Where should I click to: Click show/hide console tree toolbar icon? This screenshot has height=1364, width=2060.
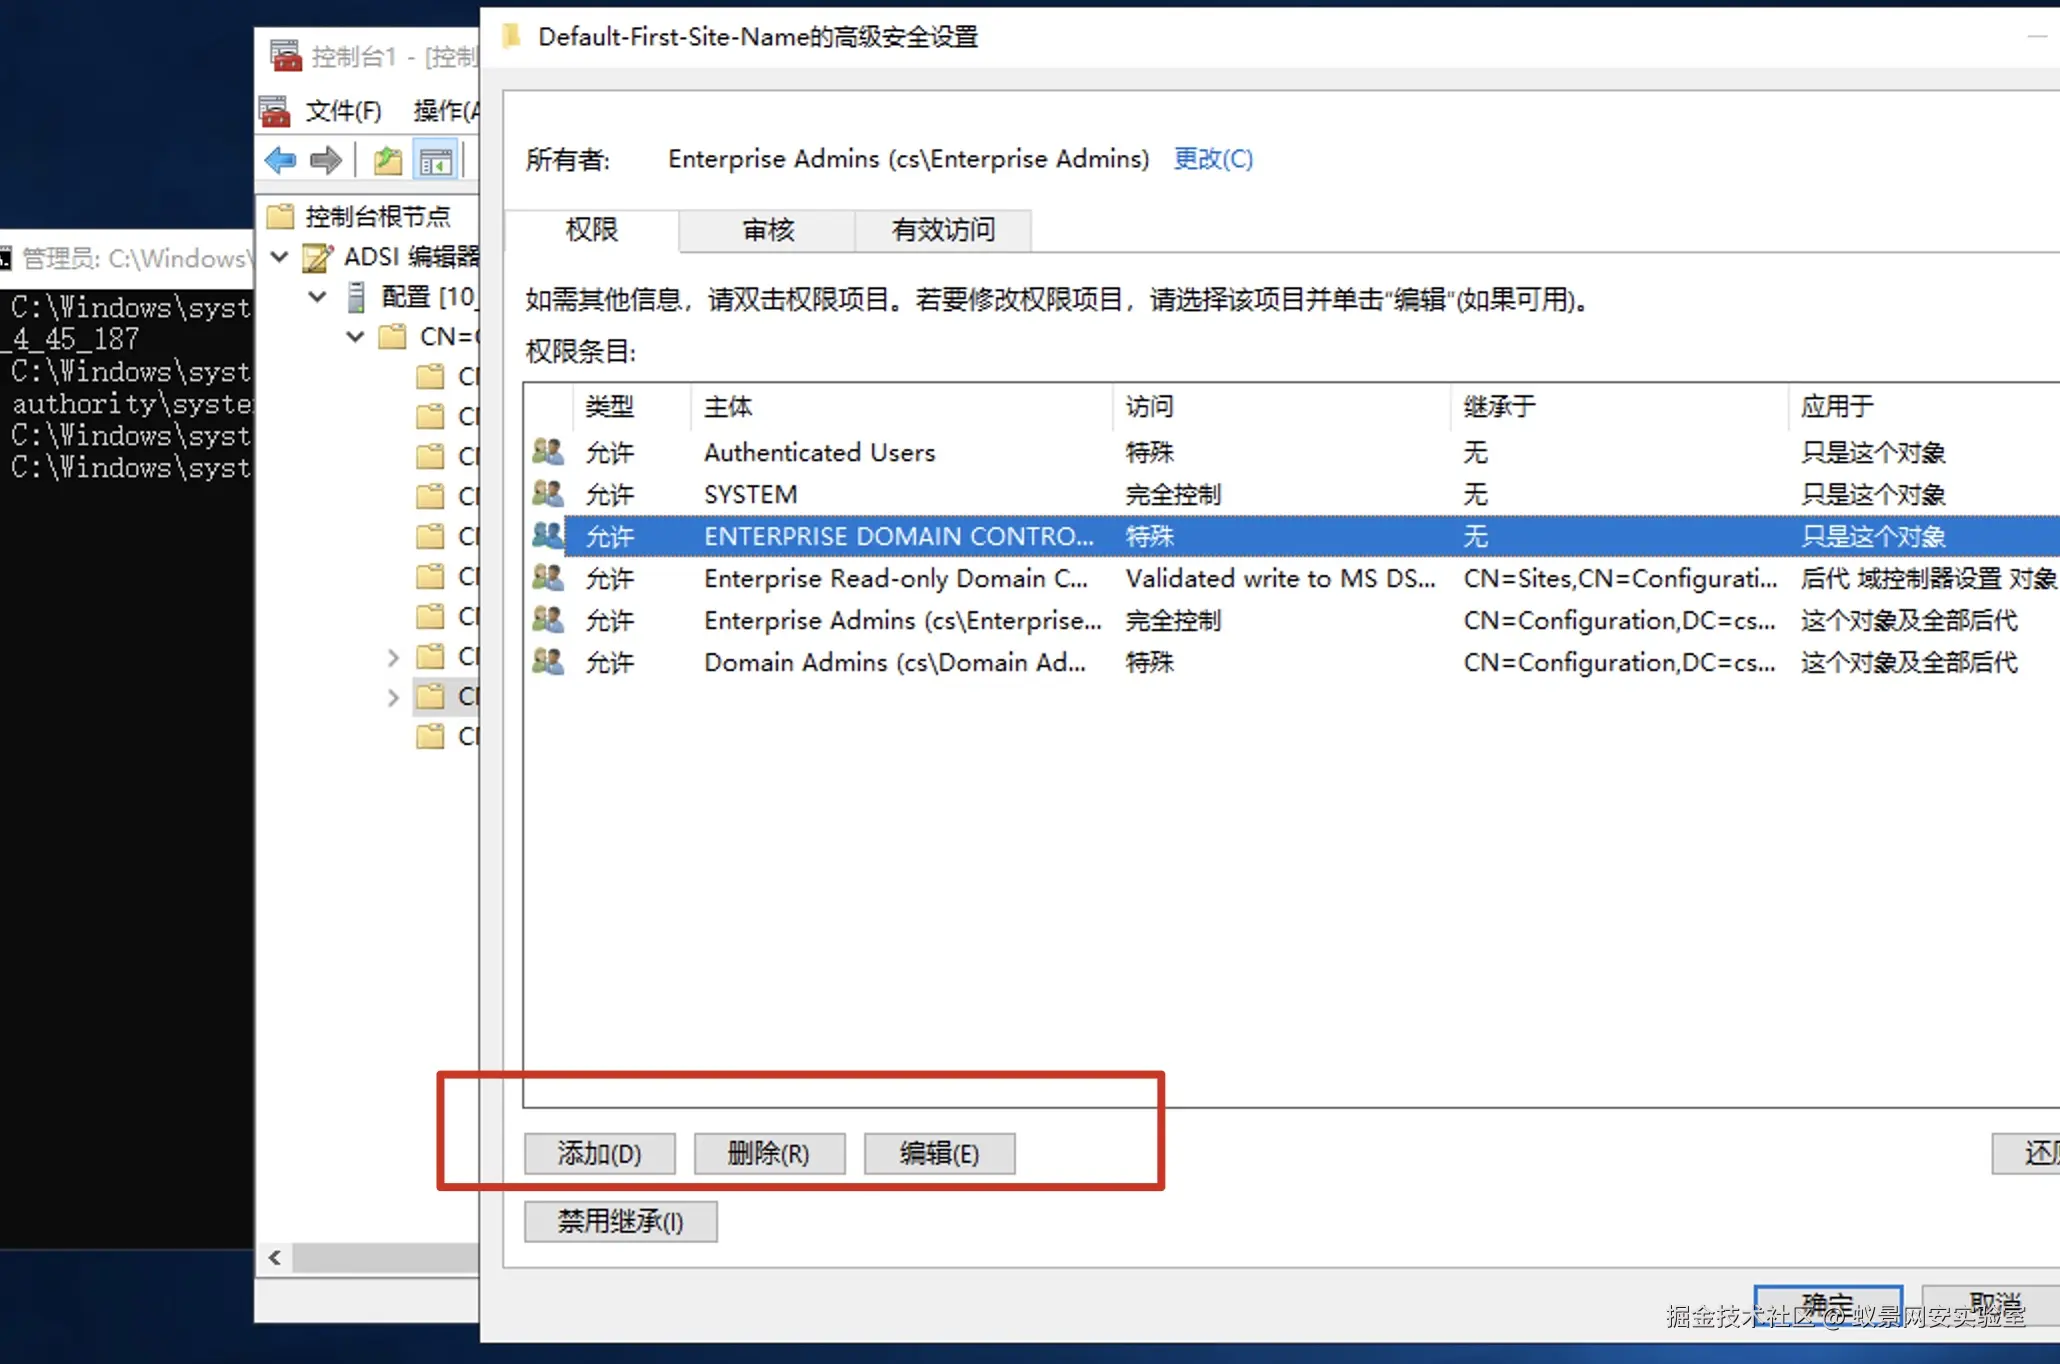(x=436, y=160)
